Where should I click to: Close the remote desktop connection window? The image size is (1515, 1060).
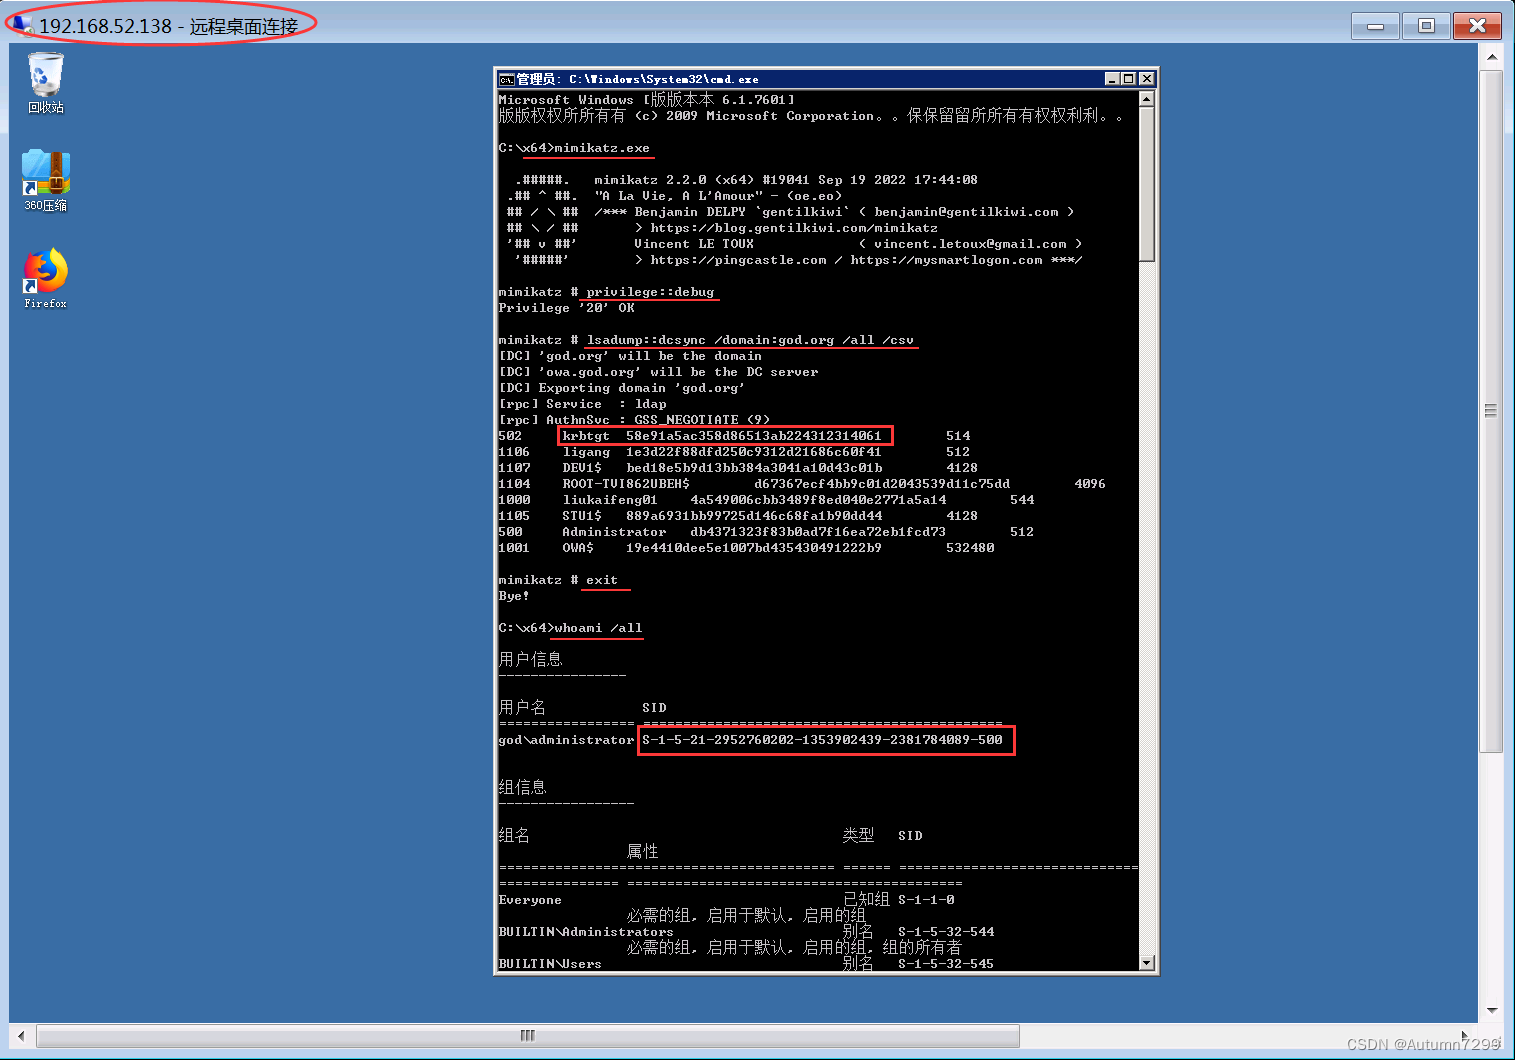[1477, 26]
